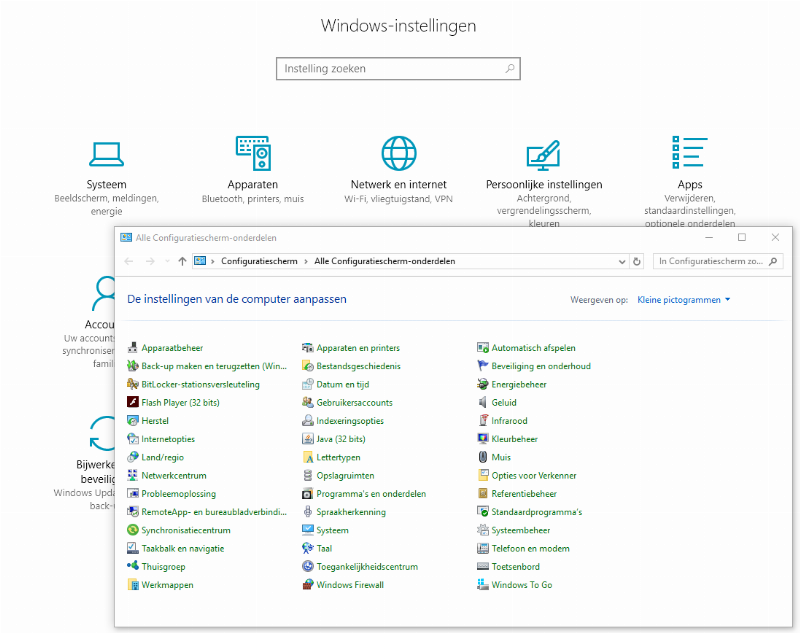Viewport: 800px width, 633px height.
Task: Click the Spraakherkenning microphone icon
Action: pos(308,512)
